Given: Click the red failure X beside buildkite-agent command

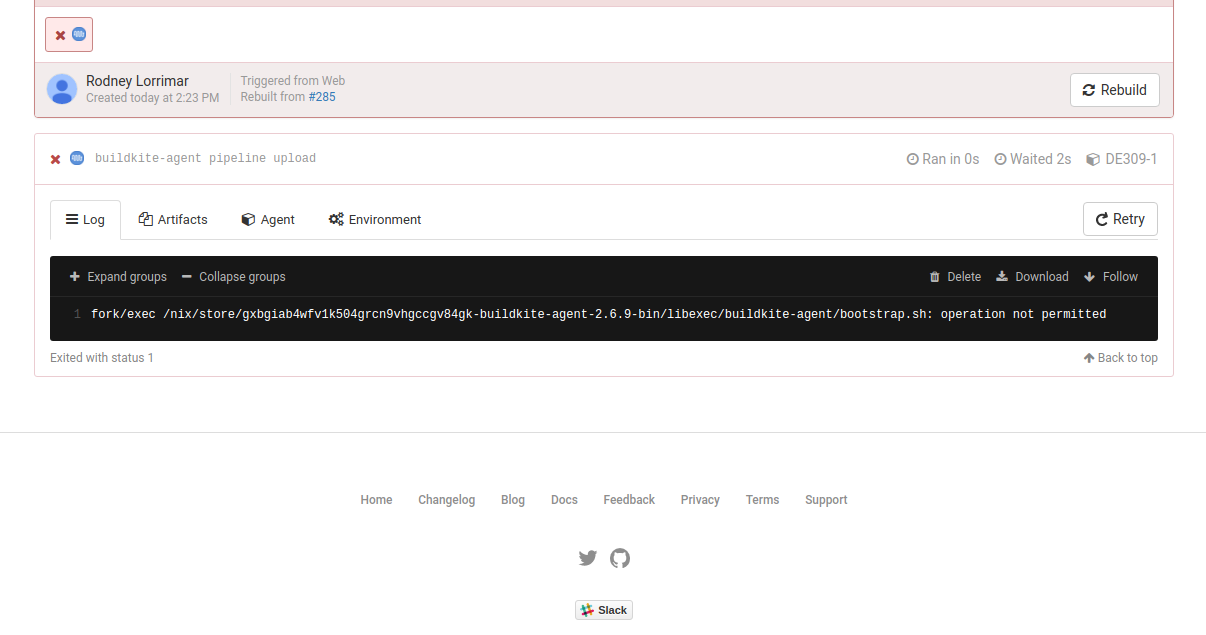Looking at the screenshot, I should tap(55, 158).
